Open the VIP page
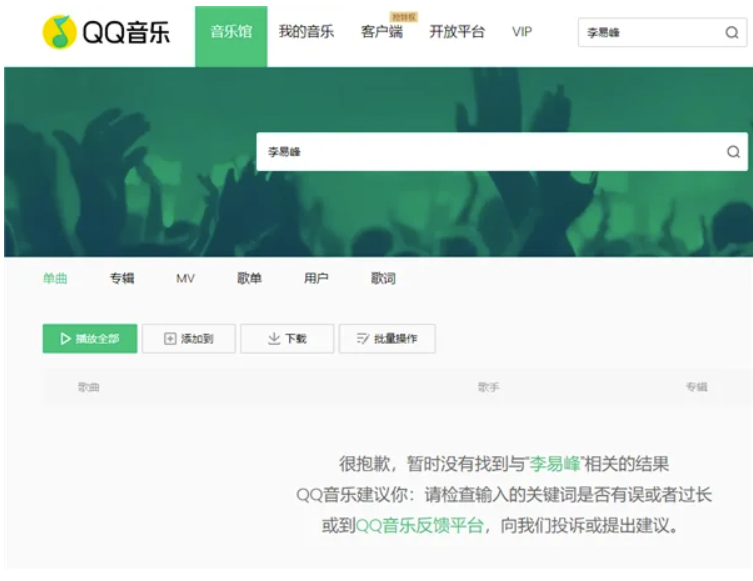753x581 pixels. (x=522, y=32)
